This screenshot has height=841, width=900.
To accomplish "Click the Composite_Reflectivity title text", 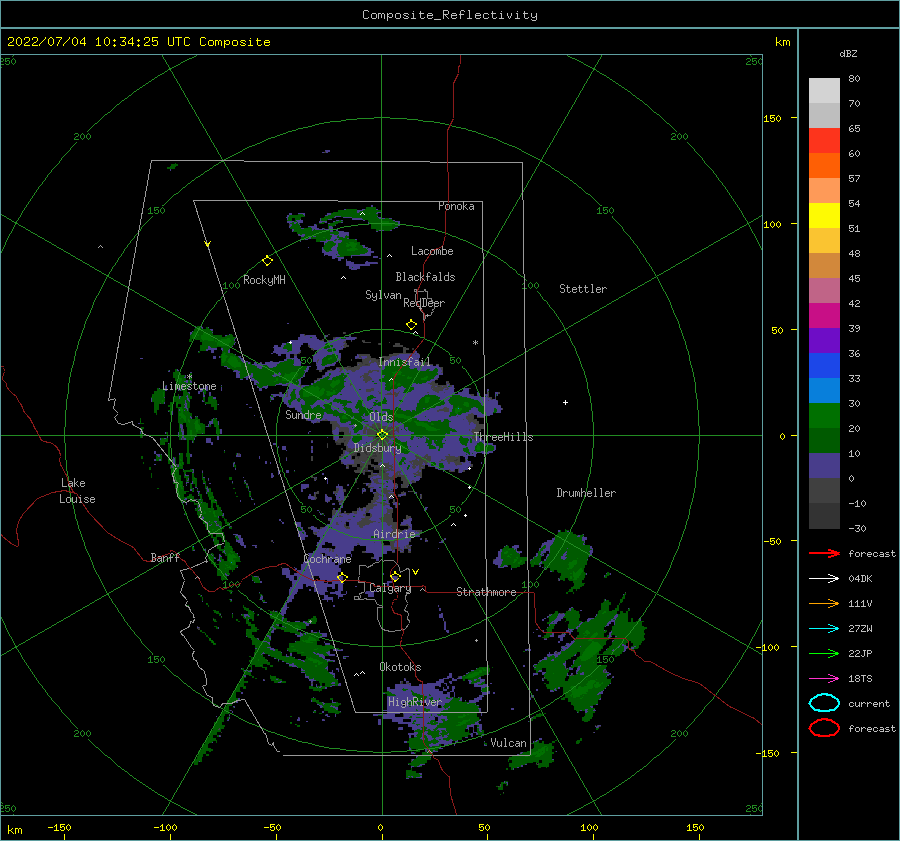I will coord(450,15).
